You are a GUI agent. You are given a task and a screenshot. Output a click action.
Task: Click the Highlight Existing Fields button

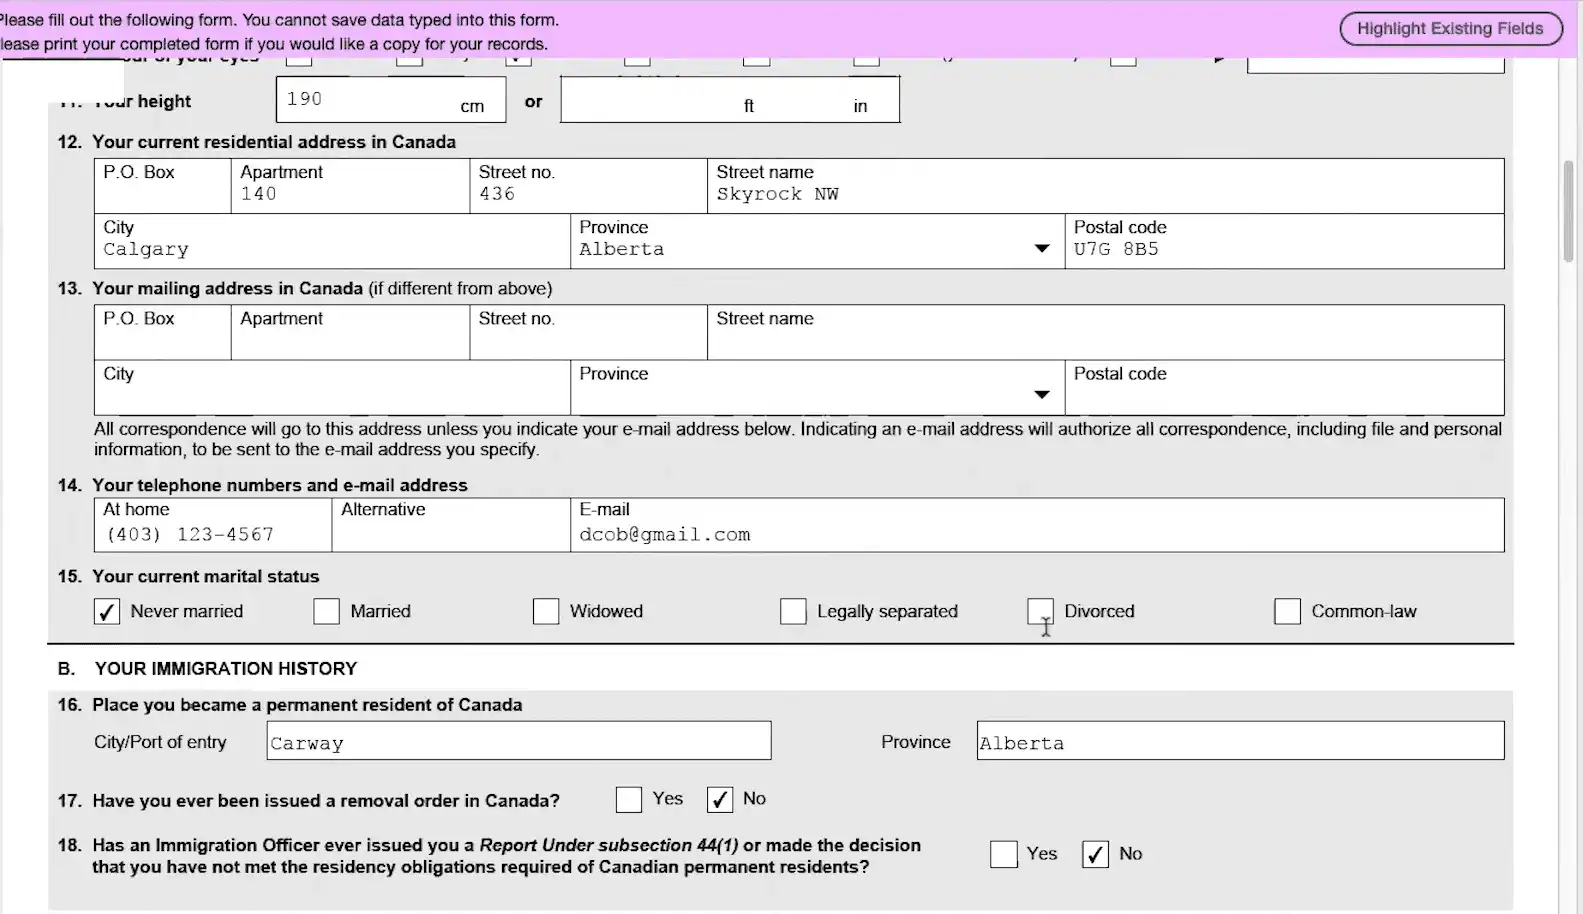tap(1449, 29)
